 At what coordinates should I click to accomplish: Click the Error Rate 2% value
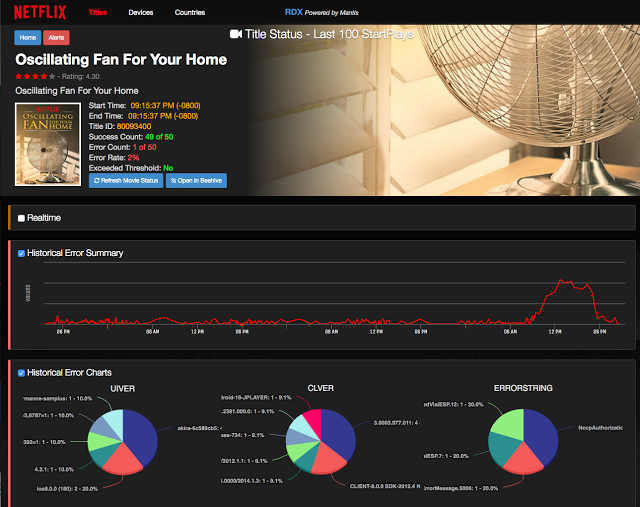pyautogui.click(x=133, y=158)
